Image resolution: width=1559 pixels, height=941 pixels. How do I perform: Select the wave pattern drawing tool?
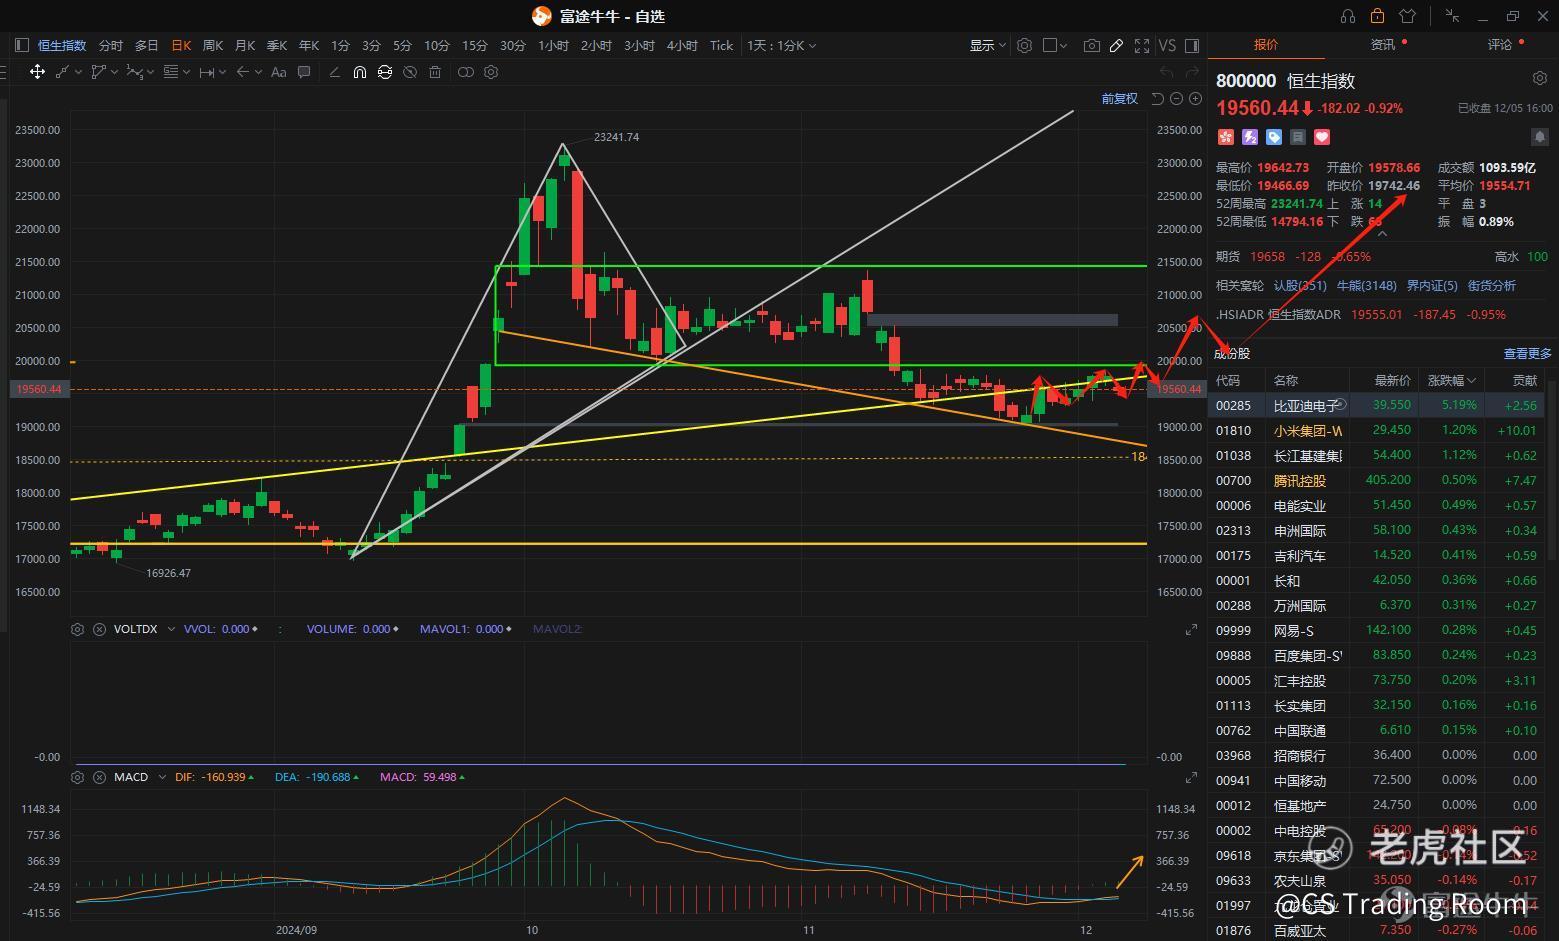(133, 72)
